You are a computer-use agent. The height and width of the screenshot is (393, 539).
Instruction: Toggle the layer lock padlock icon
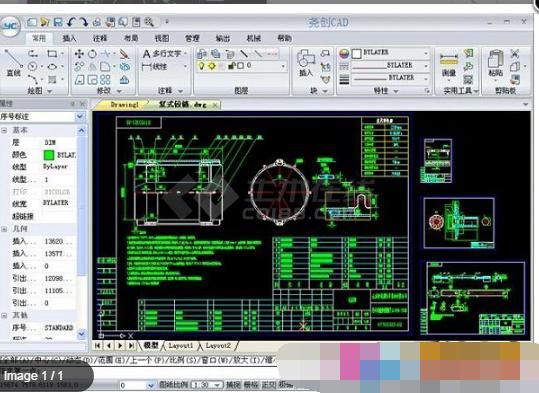(x=232, y=65)
